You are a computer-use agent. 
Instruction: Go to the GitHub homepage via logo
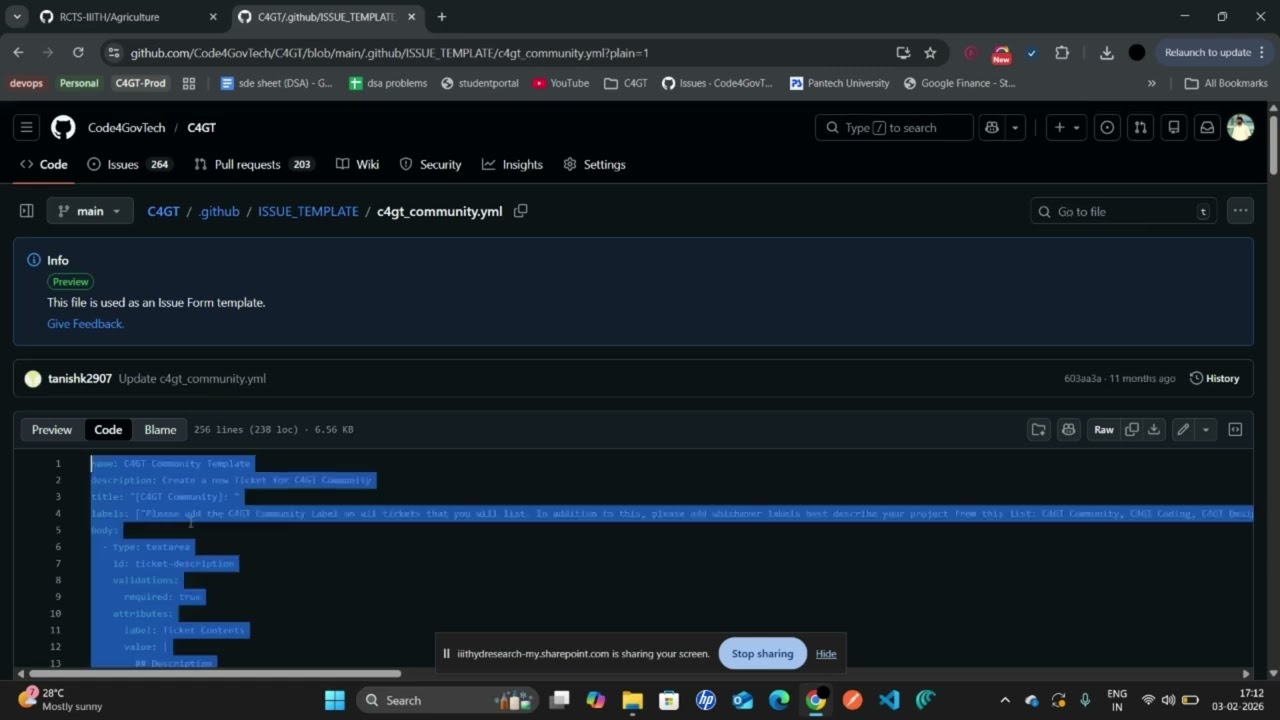[63, 127]
